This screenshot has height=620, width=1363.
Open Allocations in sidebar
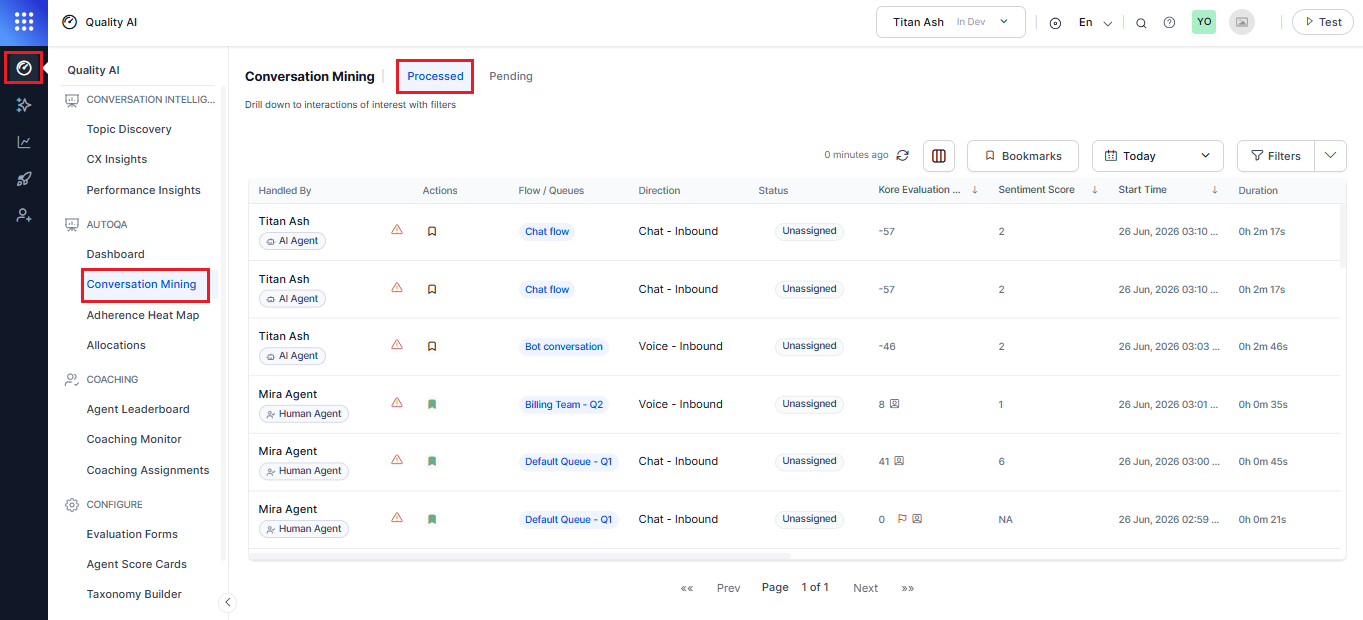pyautogui.click(x=116, y=345)
